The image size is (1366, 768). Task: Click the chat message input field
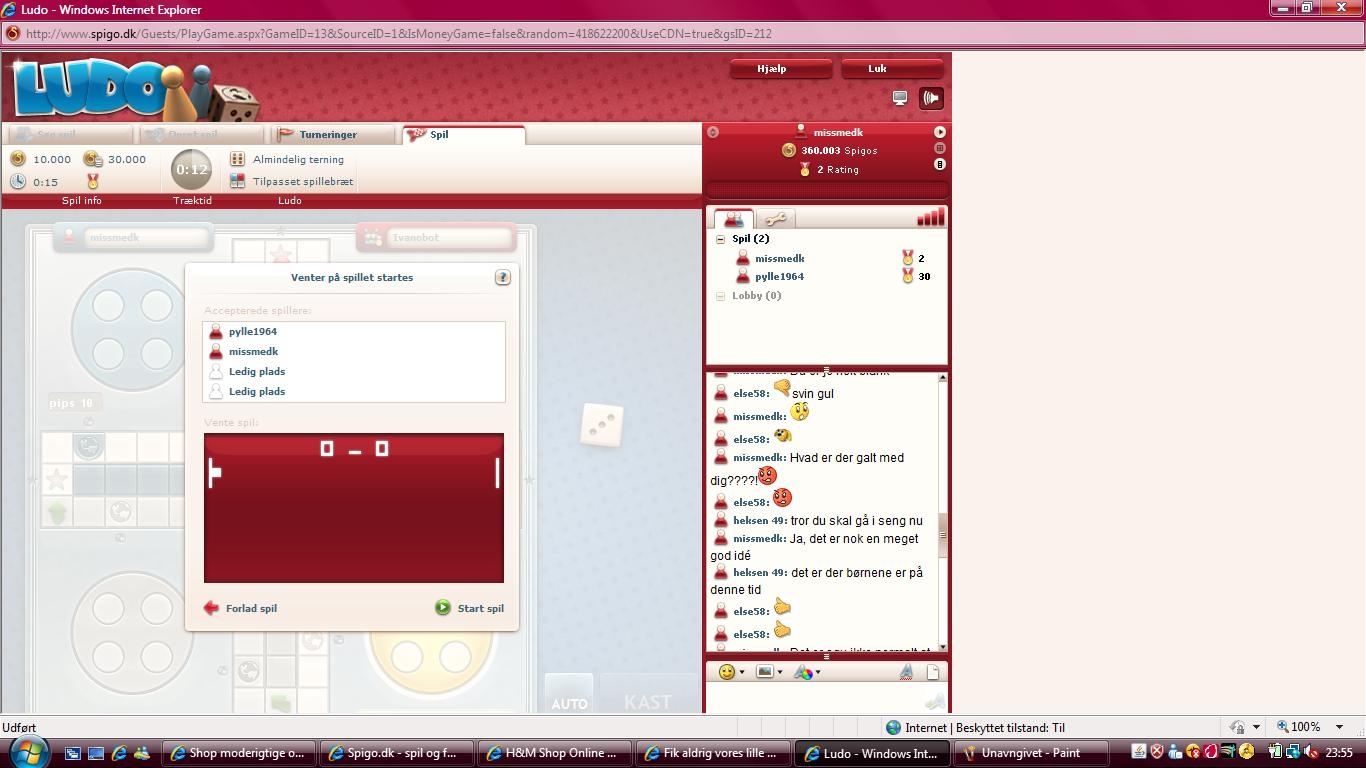[x=815, y=699]
